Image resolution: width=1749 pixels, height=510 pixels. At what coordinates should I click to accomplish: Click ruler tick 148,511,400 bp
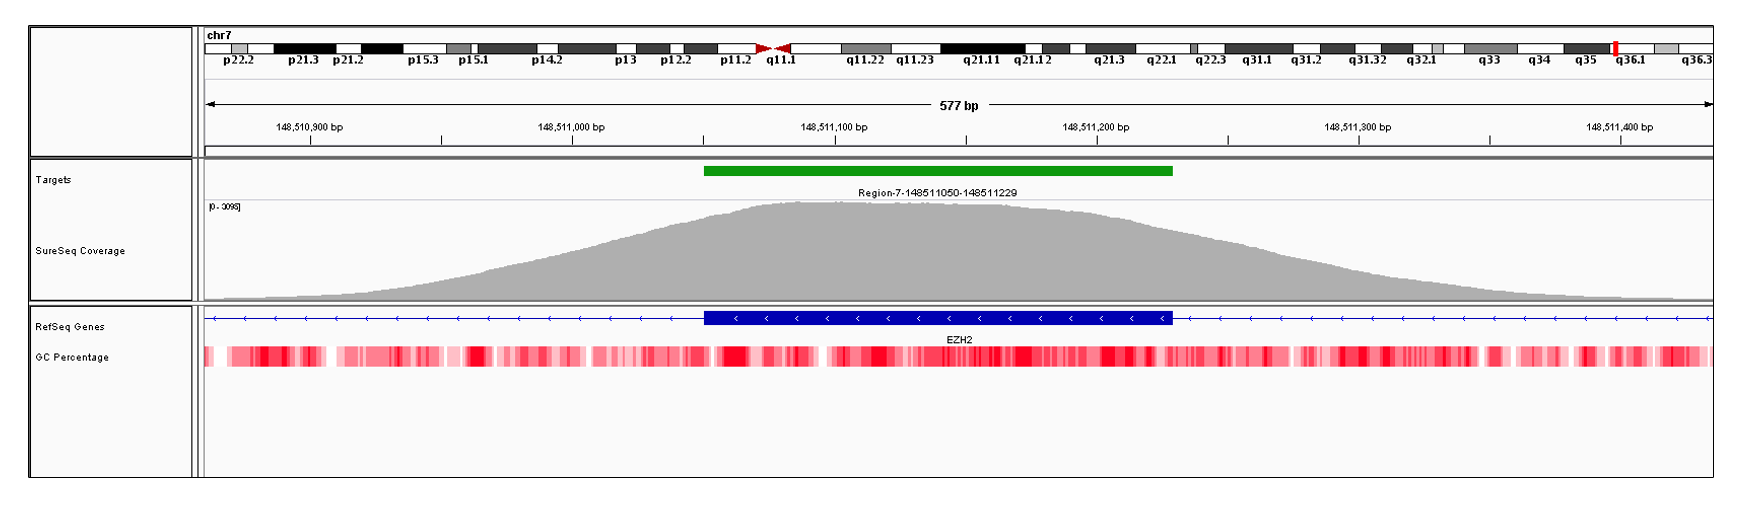pos(1620,127)
